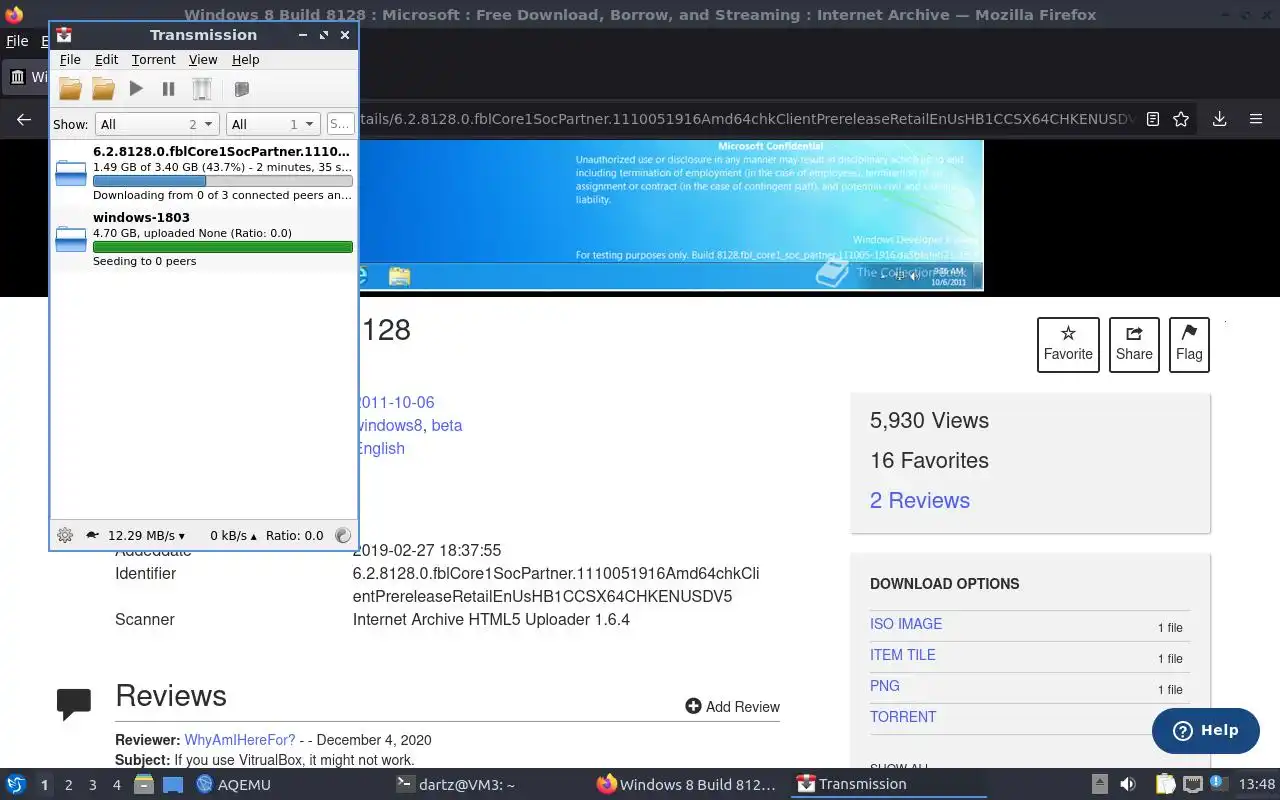Click the Windows 8 screenshot thumbnail
The height and width of the screenshot is (800, 1280).
[670, 215]
